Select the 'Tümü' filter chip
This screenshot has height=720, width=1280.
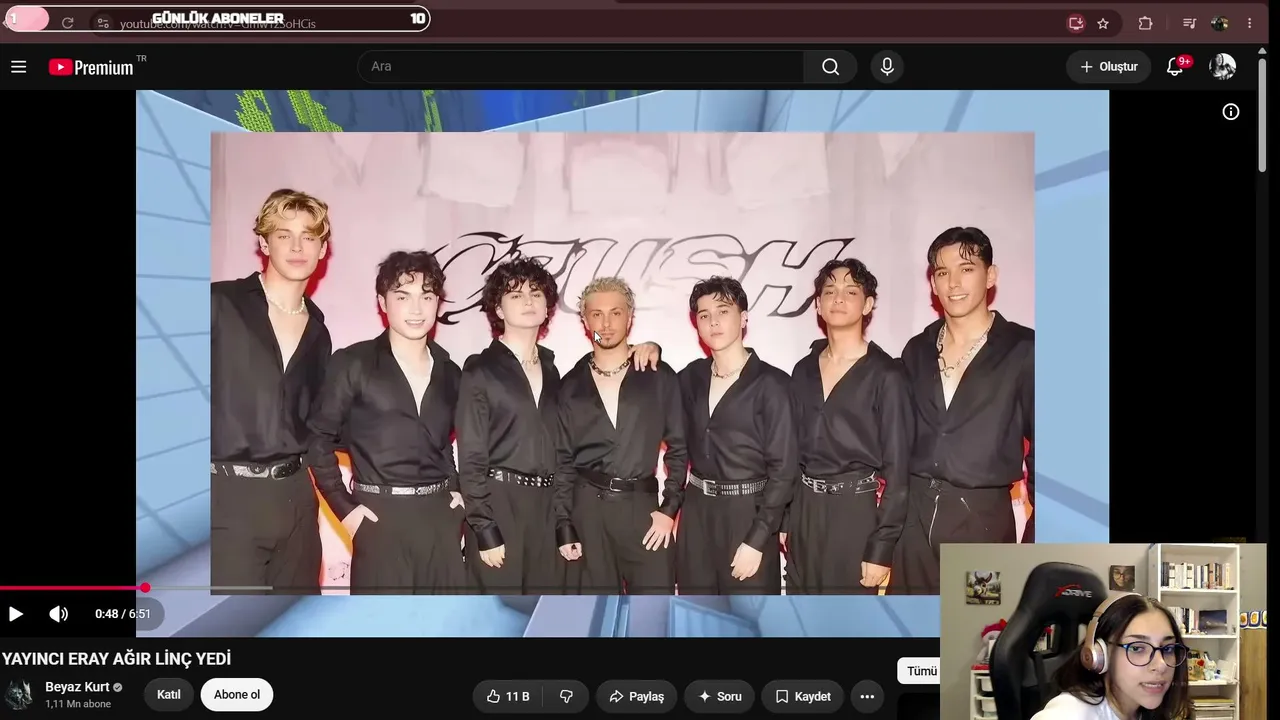921,671
